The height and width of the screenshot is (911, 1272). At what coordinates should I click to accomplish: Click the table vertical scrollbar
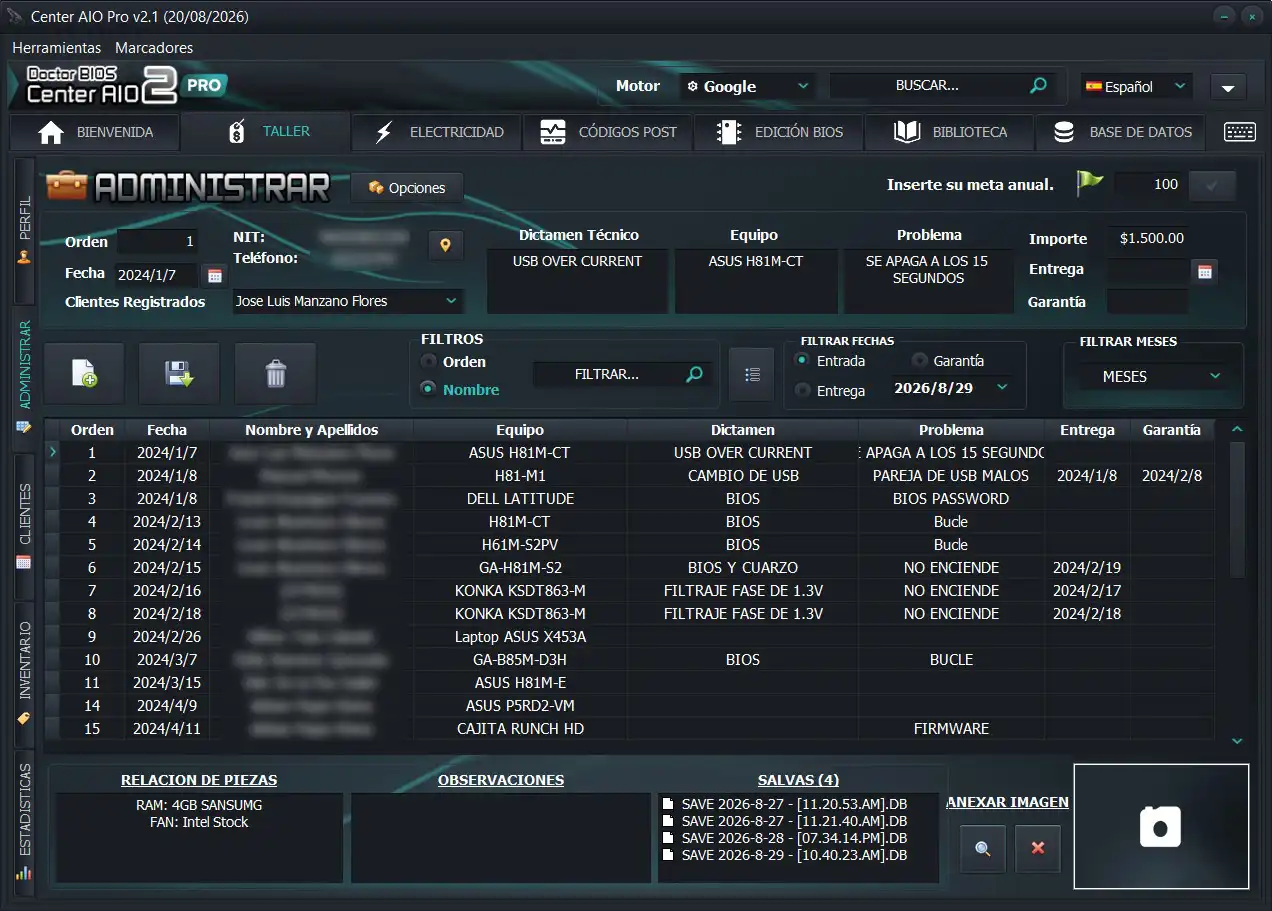tap(1237, 510)
